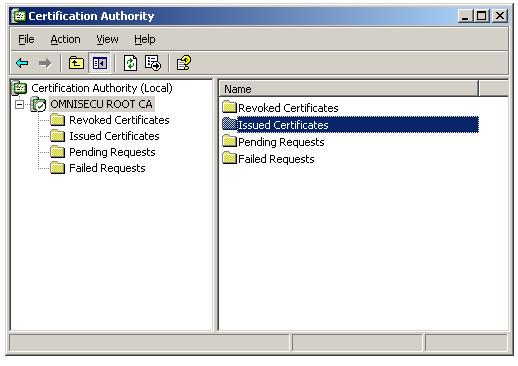Viewport: 518px width, 366px height.
Task: Open the View menu
Action: coord(107,39)
